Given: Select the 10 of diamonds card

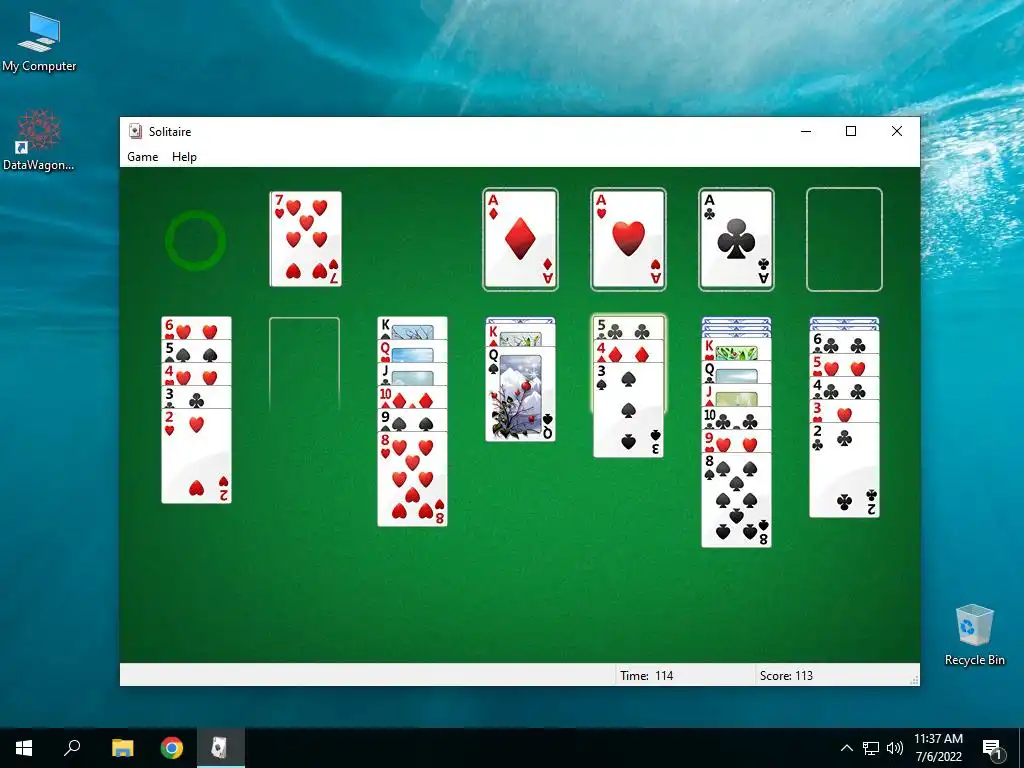Looking at the screenshot, I should 413,397.
